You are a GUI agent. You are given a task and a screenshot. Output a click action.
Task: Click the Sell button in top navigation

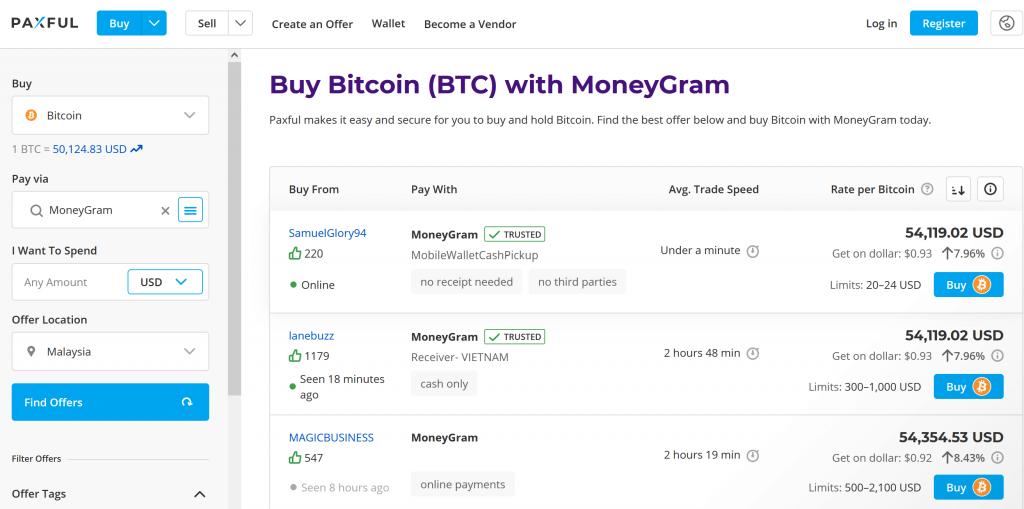[207, 24]
